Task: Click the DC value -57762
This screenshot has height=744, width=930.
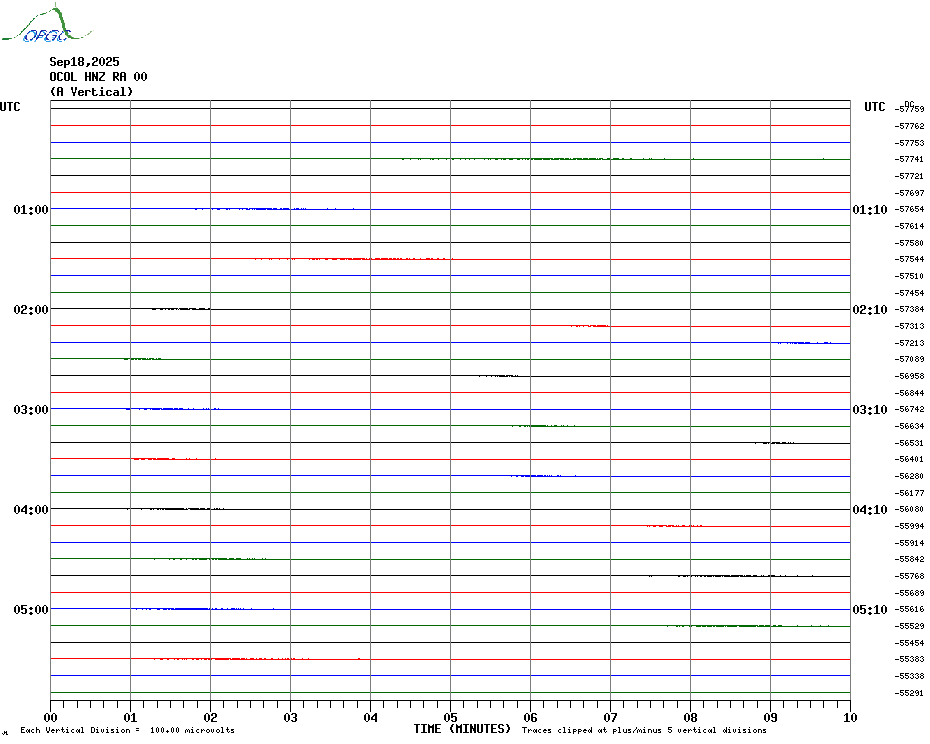Action: (909, 126)
